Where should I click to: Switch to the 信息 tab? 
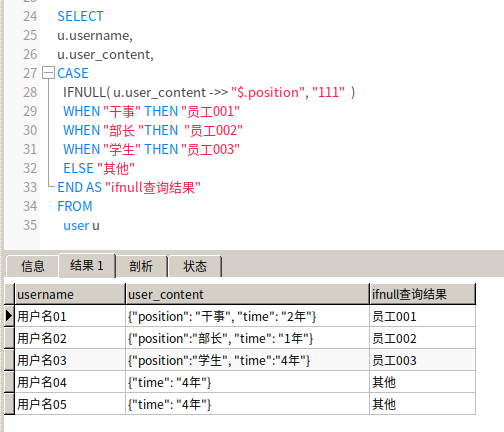[x=33, y=266]
